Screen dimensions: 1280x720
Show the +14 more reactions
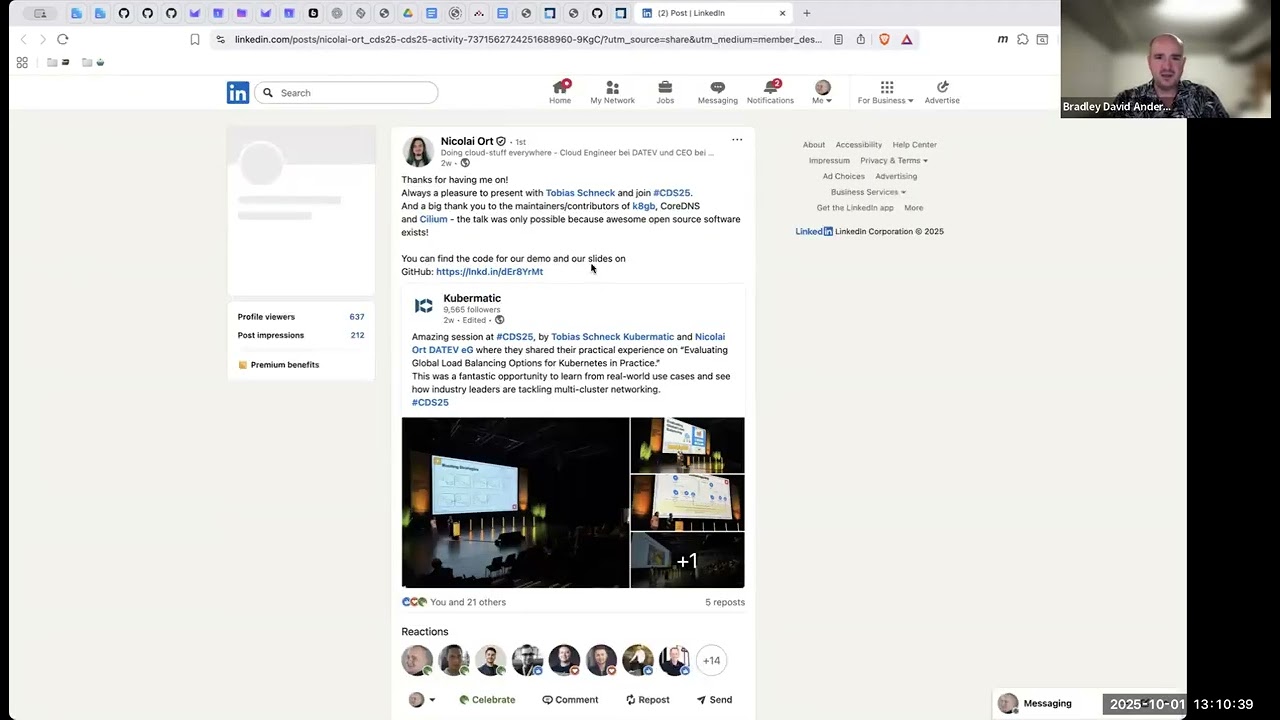coord(711,660)
